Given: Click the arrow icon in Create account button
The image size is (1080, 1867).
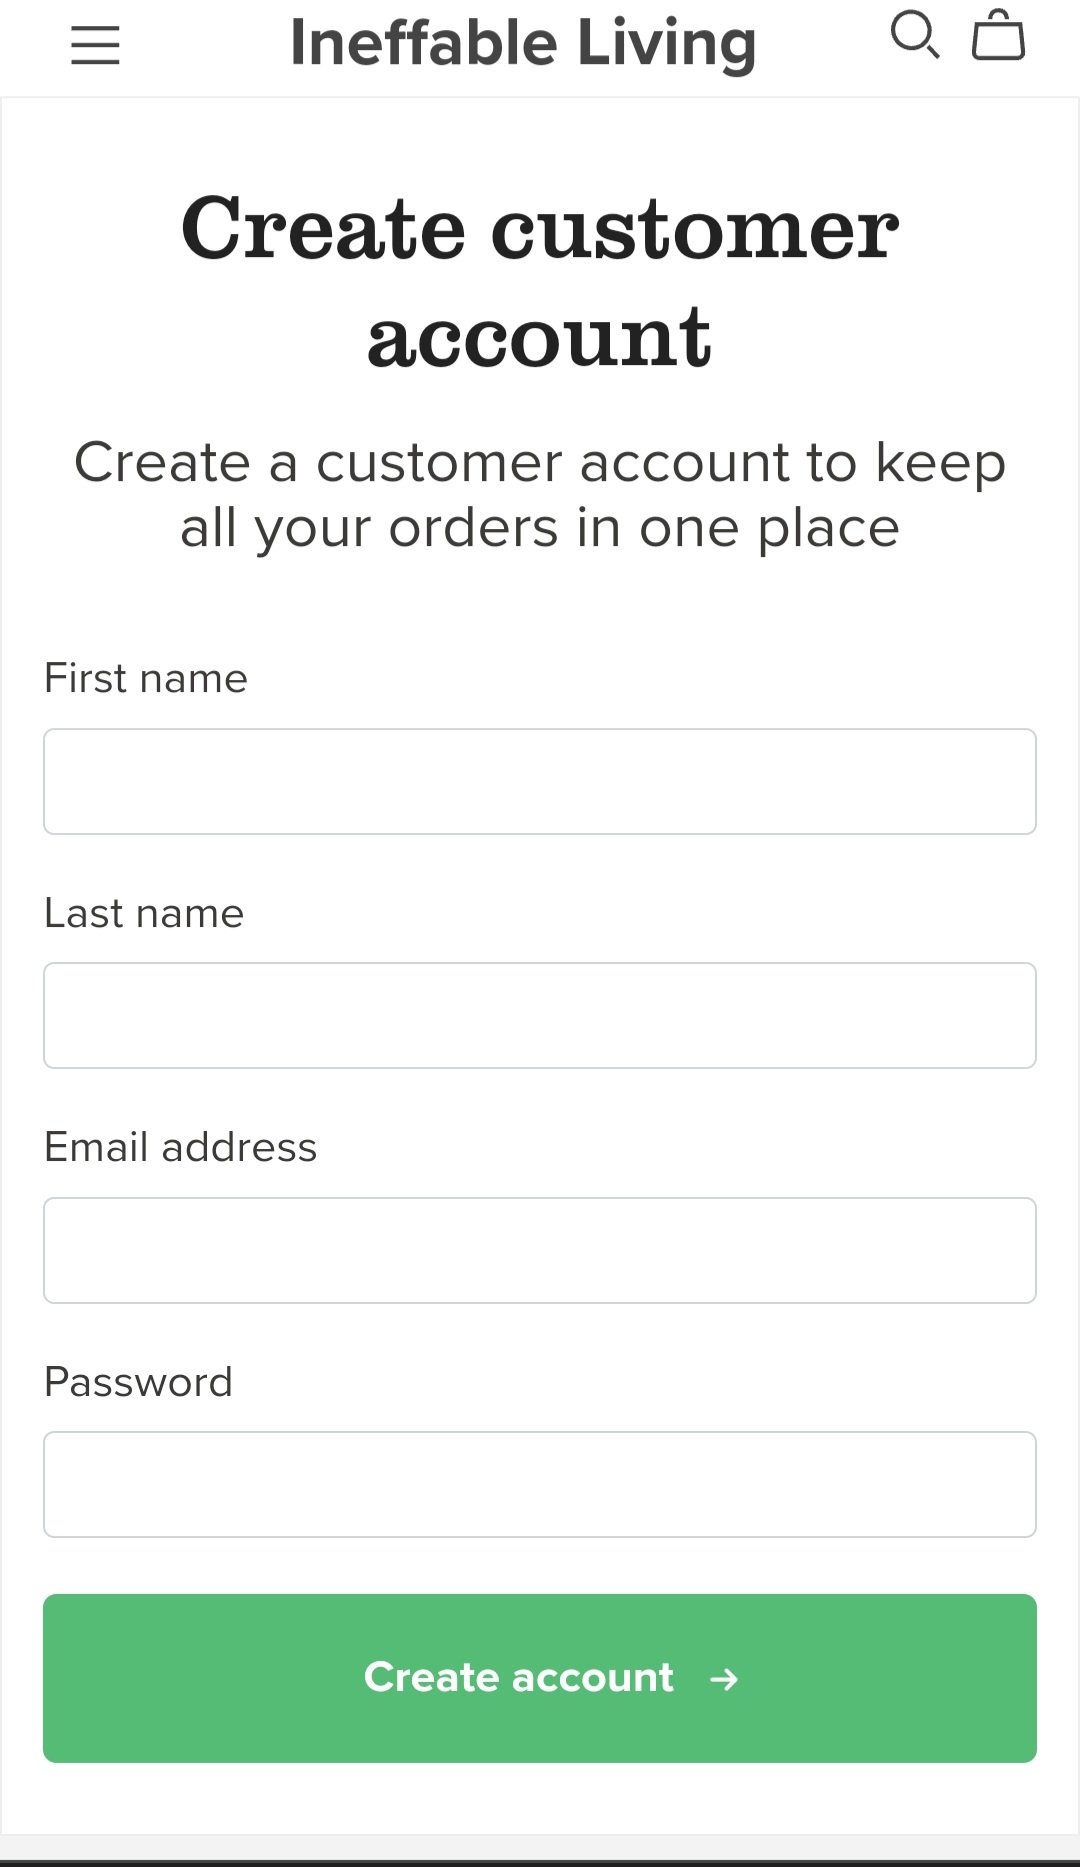Looking at the screenshot, I should tap(724, 1679).
